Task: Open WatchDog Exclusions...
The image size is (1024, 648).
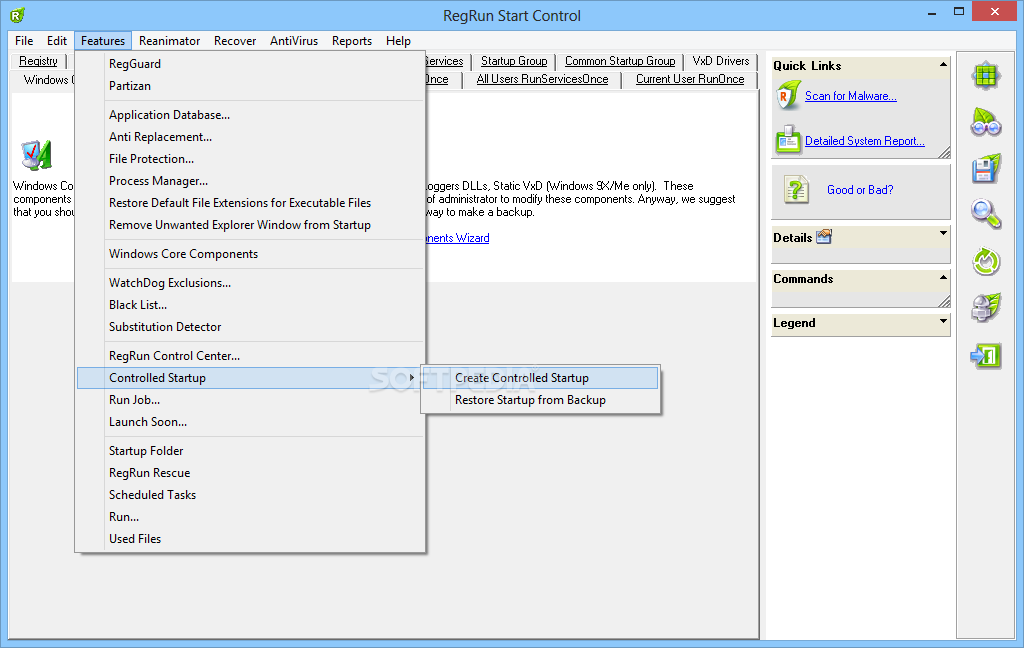Action: click(251, 282)
